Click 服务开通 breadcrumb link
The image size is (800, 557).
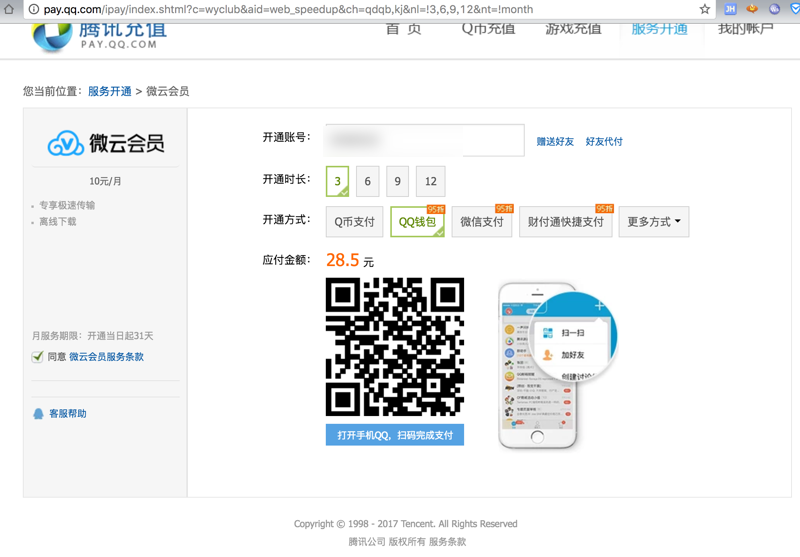click(x=110, y=91)
